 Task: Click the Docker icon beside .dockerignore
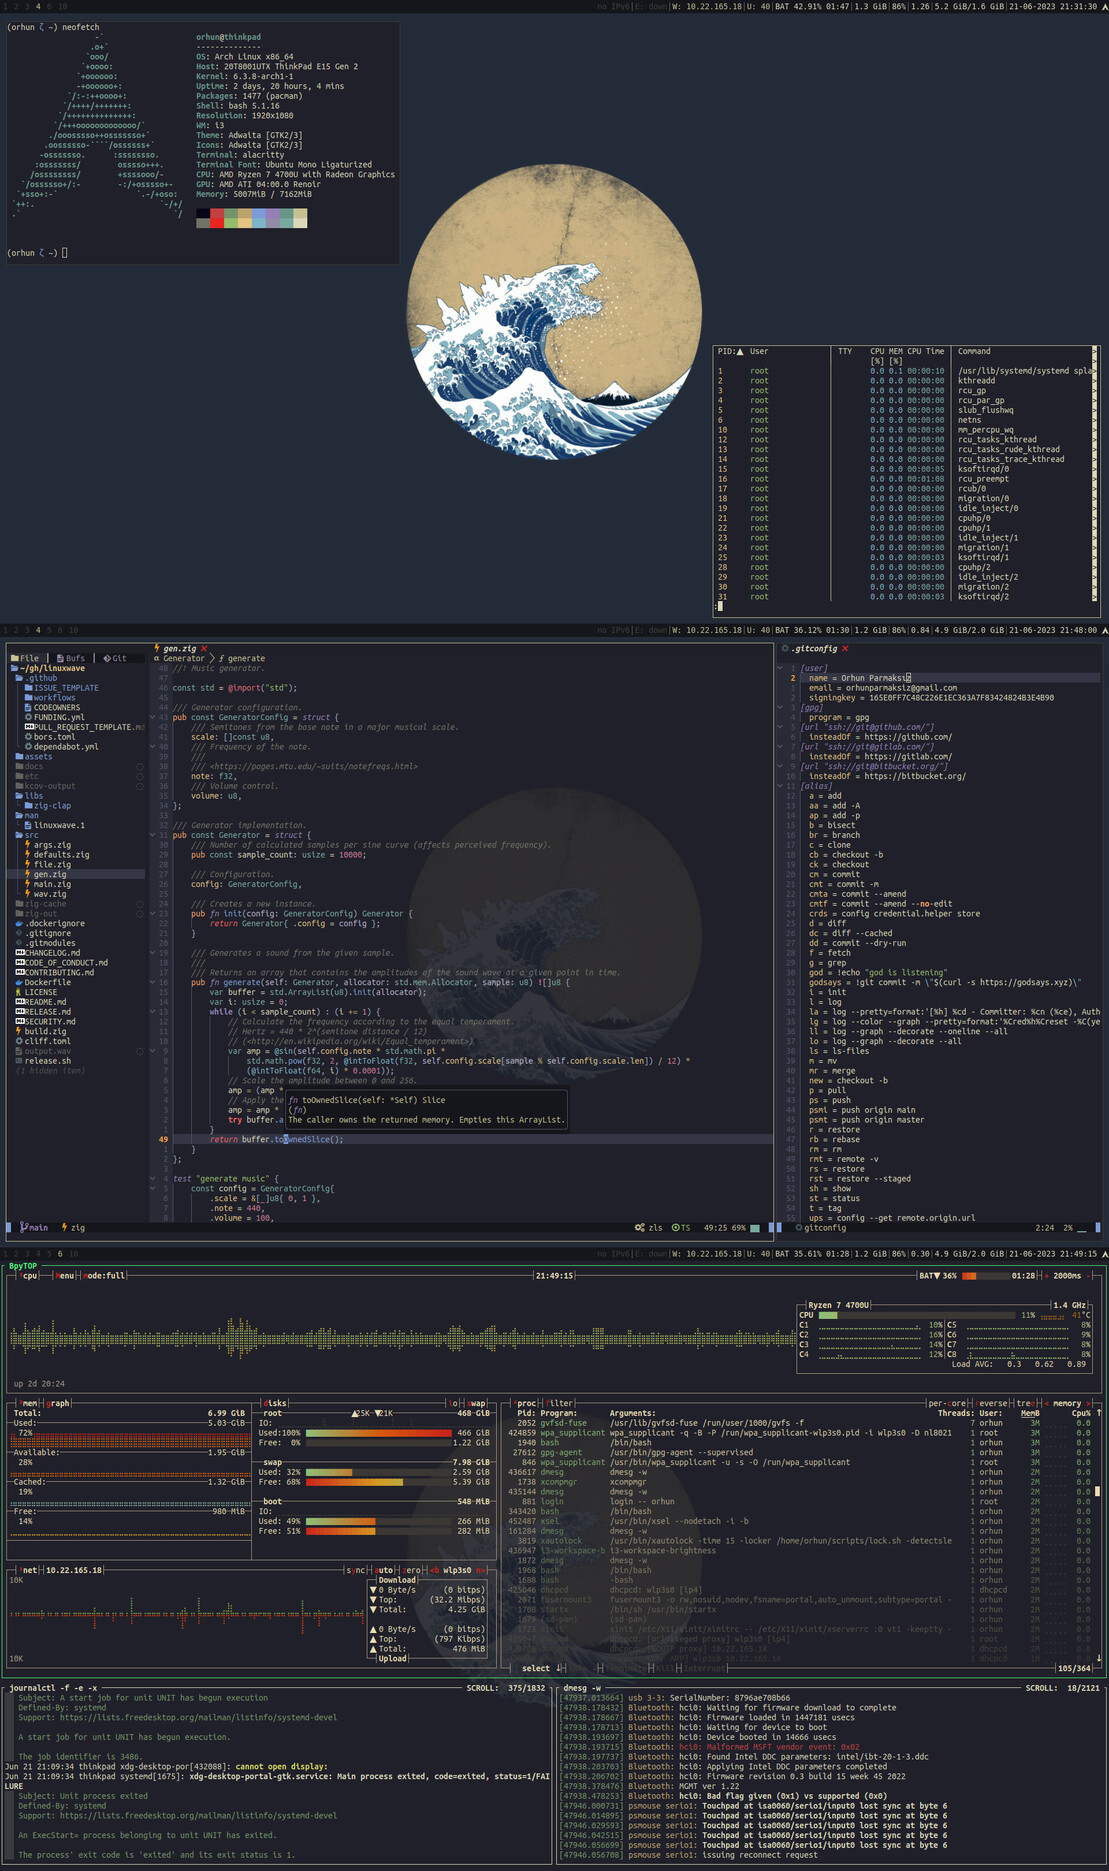pos(19,924)
